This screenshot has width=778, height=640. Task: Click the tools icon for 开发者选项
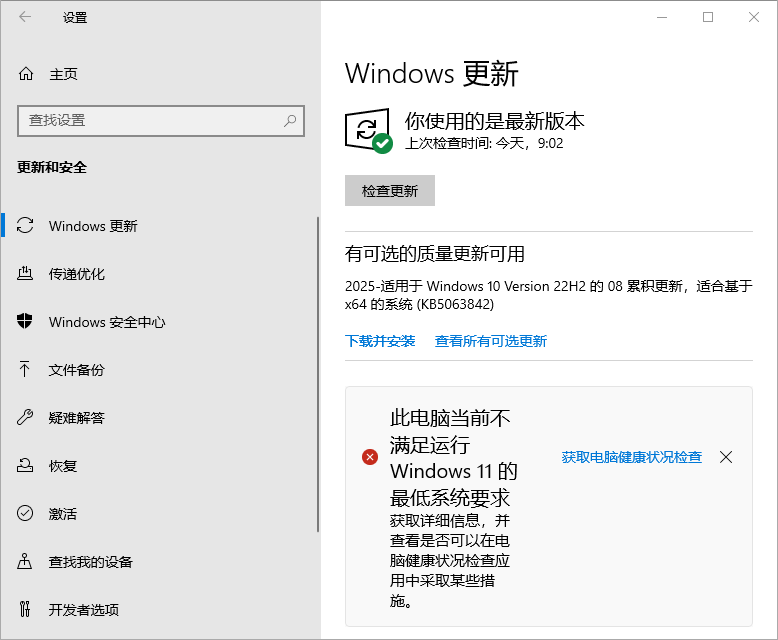[25, 609]
